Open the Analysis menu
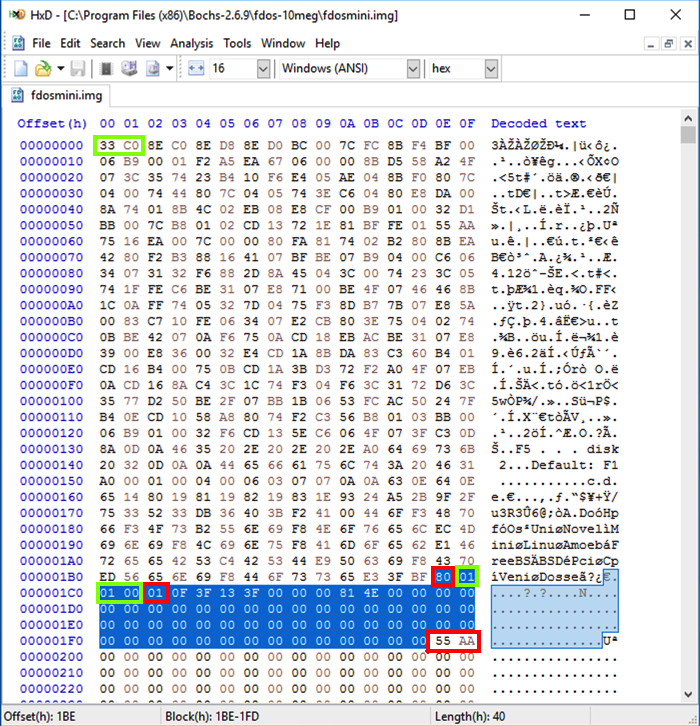This screenshot has width=700, height=726. tap(192, 44)
